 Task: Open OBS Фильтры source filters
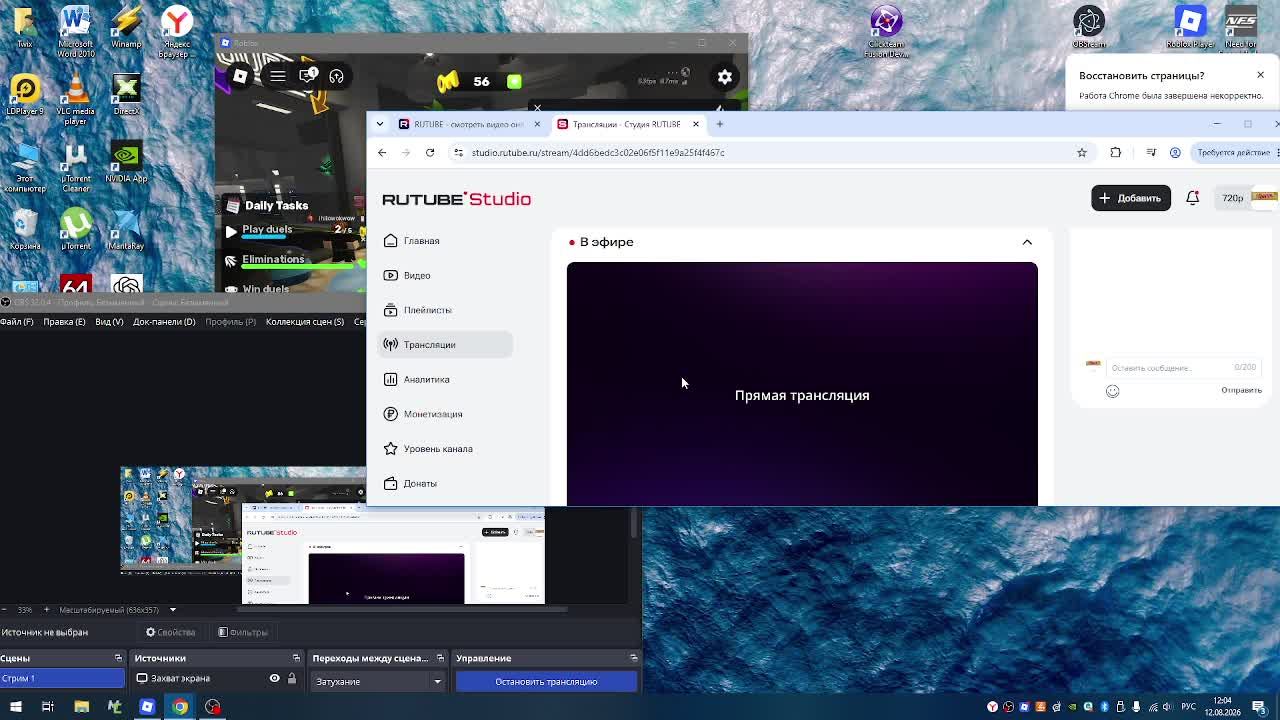tap(243, 632)
